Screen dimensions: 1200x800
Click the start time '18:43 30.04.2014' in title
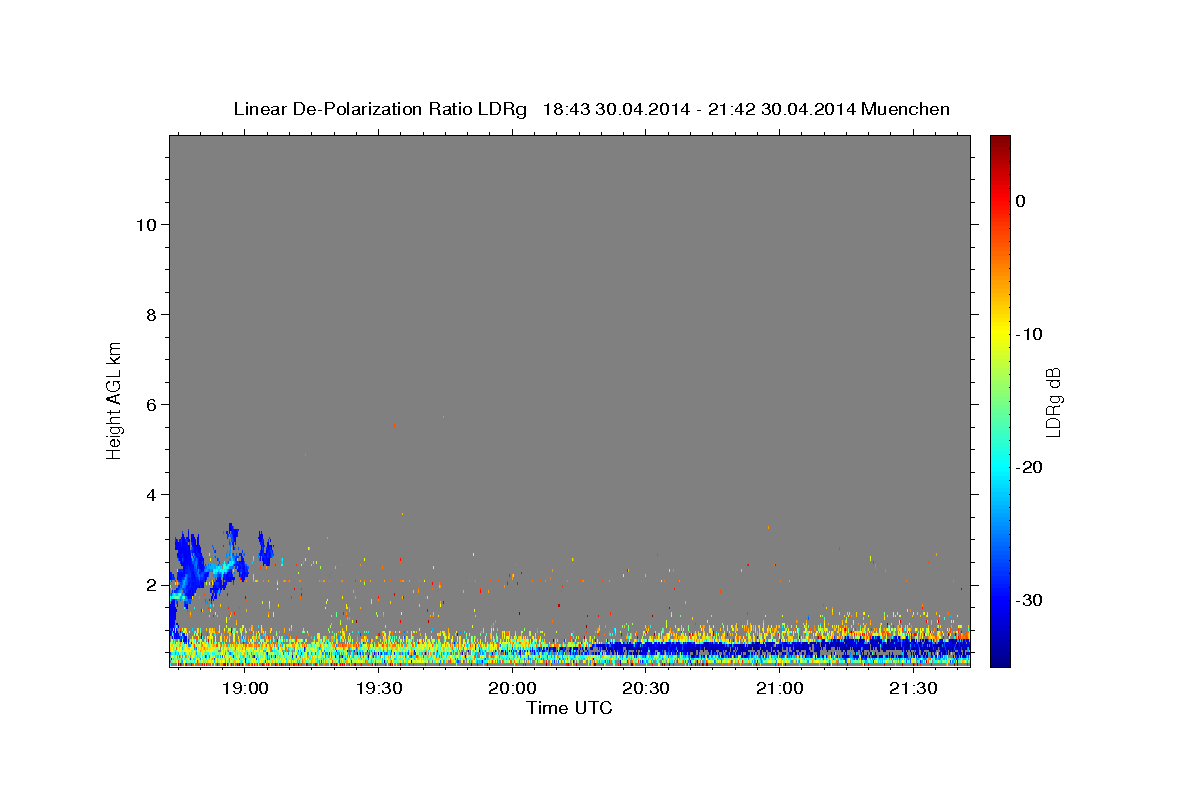[616, 109]
